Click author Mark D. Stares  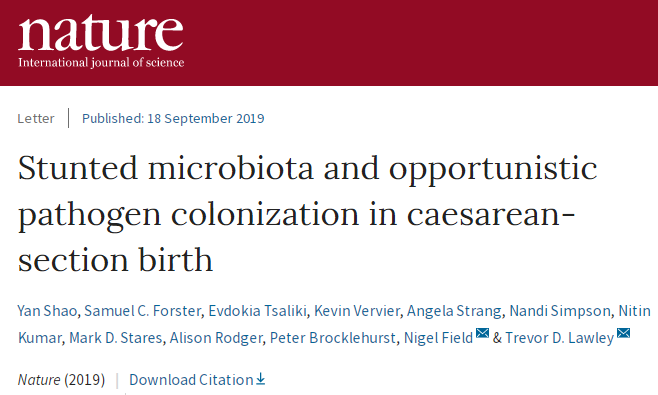click(115, 338)
